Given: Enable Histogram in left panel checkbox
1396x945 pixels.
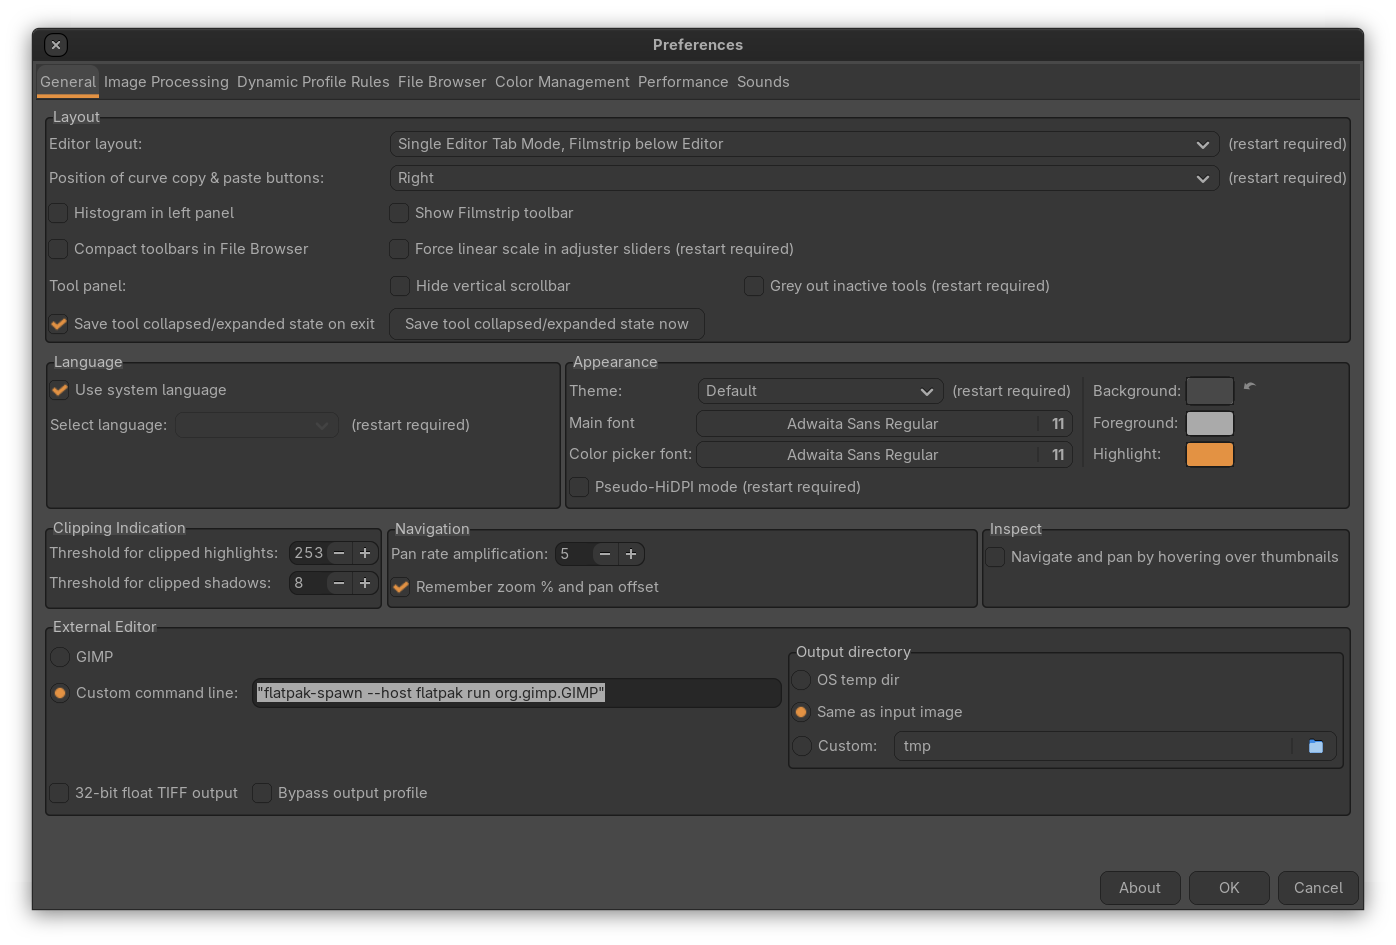Looking at the screenshot, I should pos(59,213).
